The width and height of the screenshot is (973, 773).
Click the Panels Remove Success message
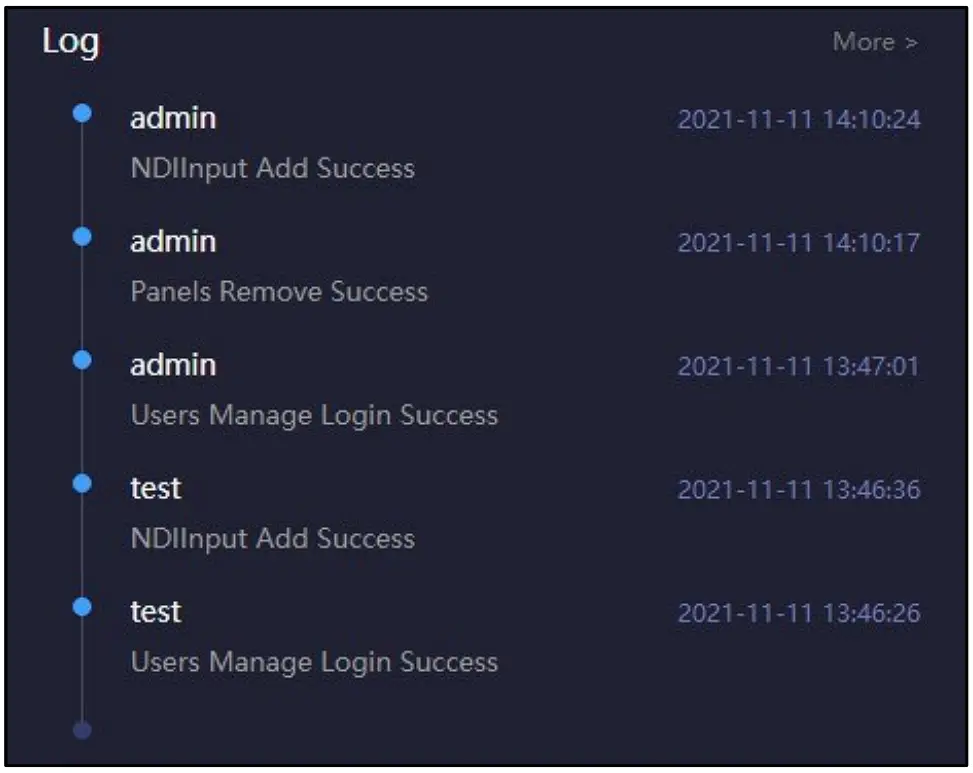pyautogui.click(x=279, y=292)
